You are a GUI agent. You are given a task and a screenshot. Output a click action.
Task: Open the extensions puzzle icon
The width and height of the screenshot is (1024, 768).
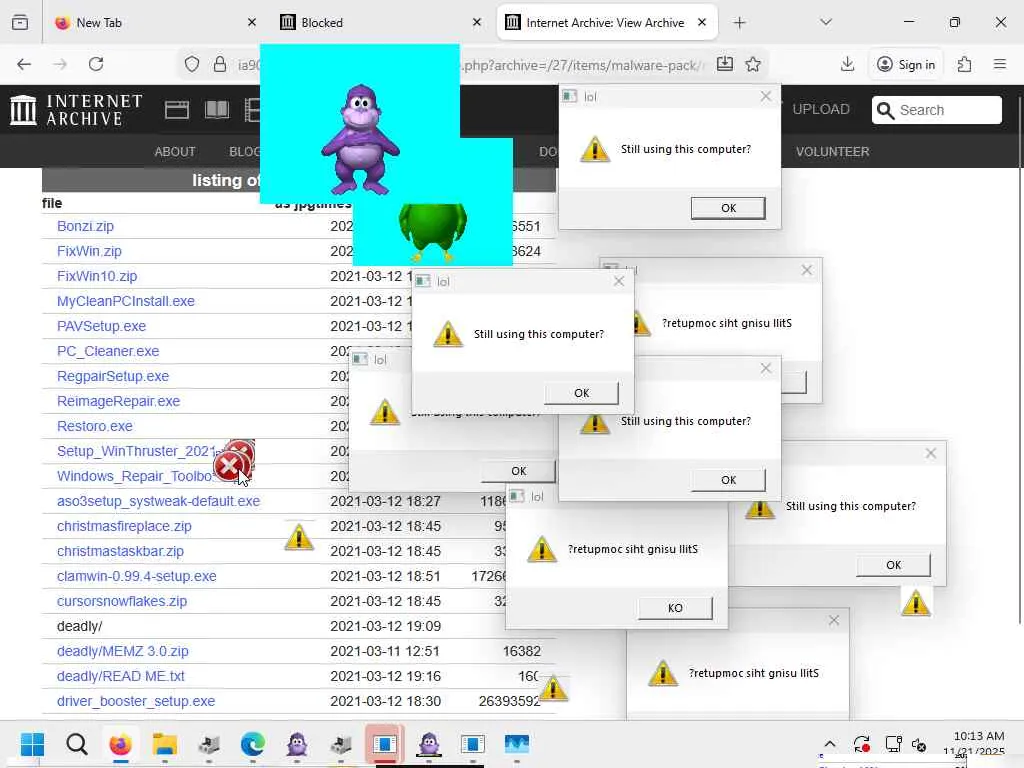coord(964,64)
